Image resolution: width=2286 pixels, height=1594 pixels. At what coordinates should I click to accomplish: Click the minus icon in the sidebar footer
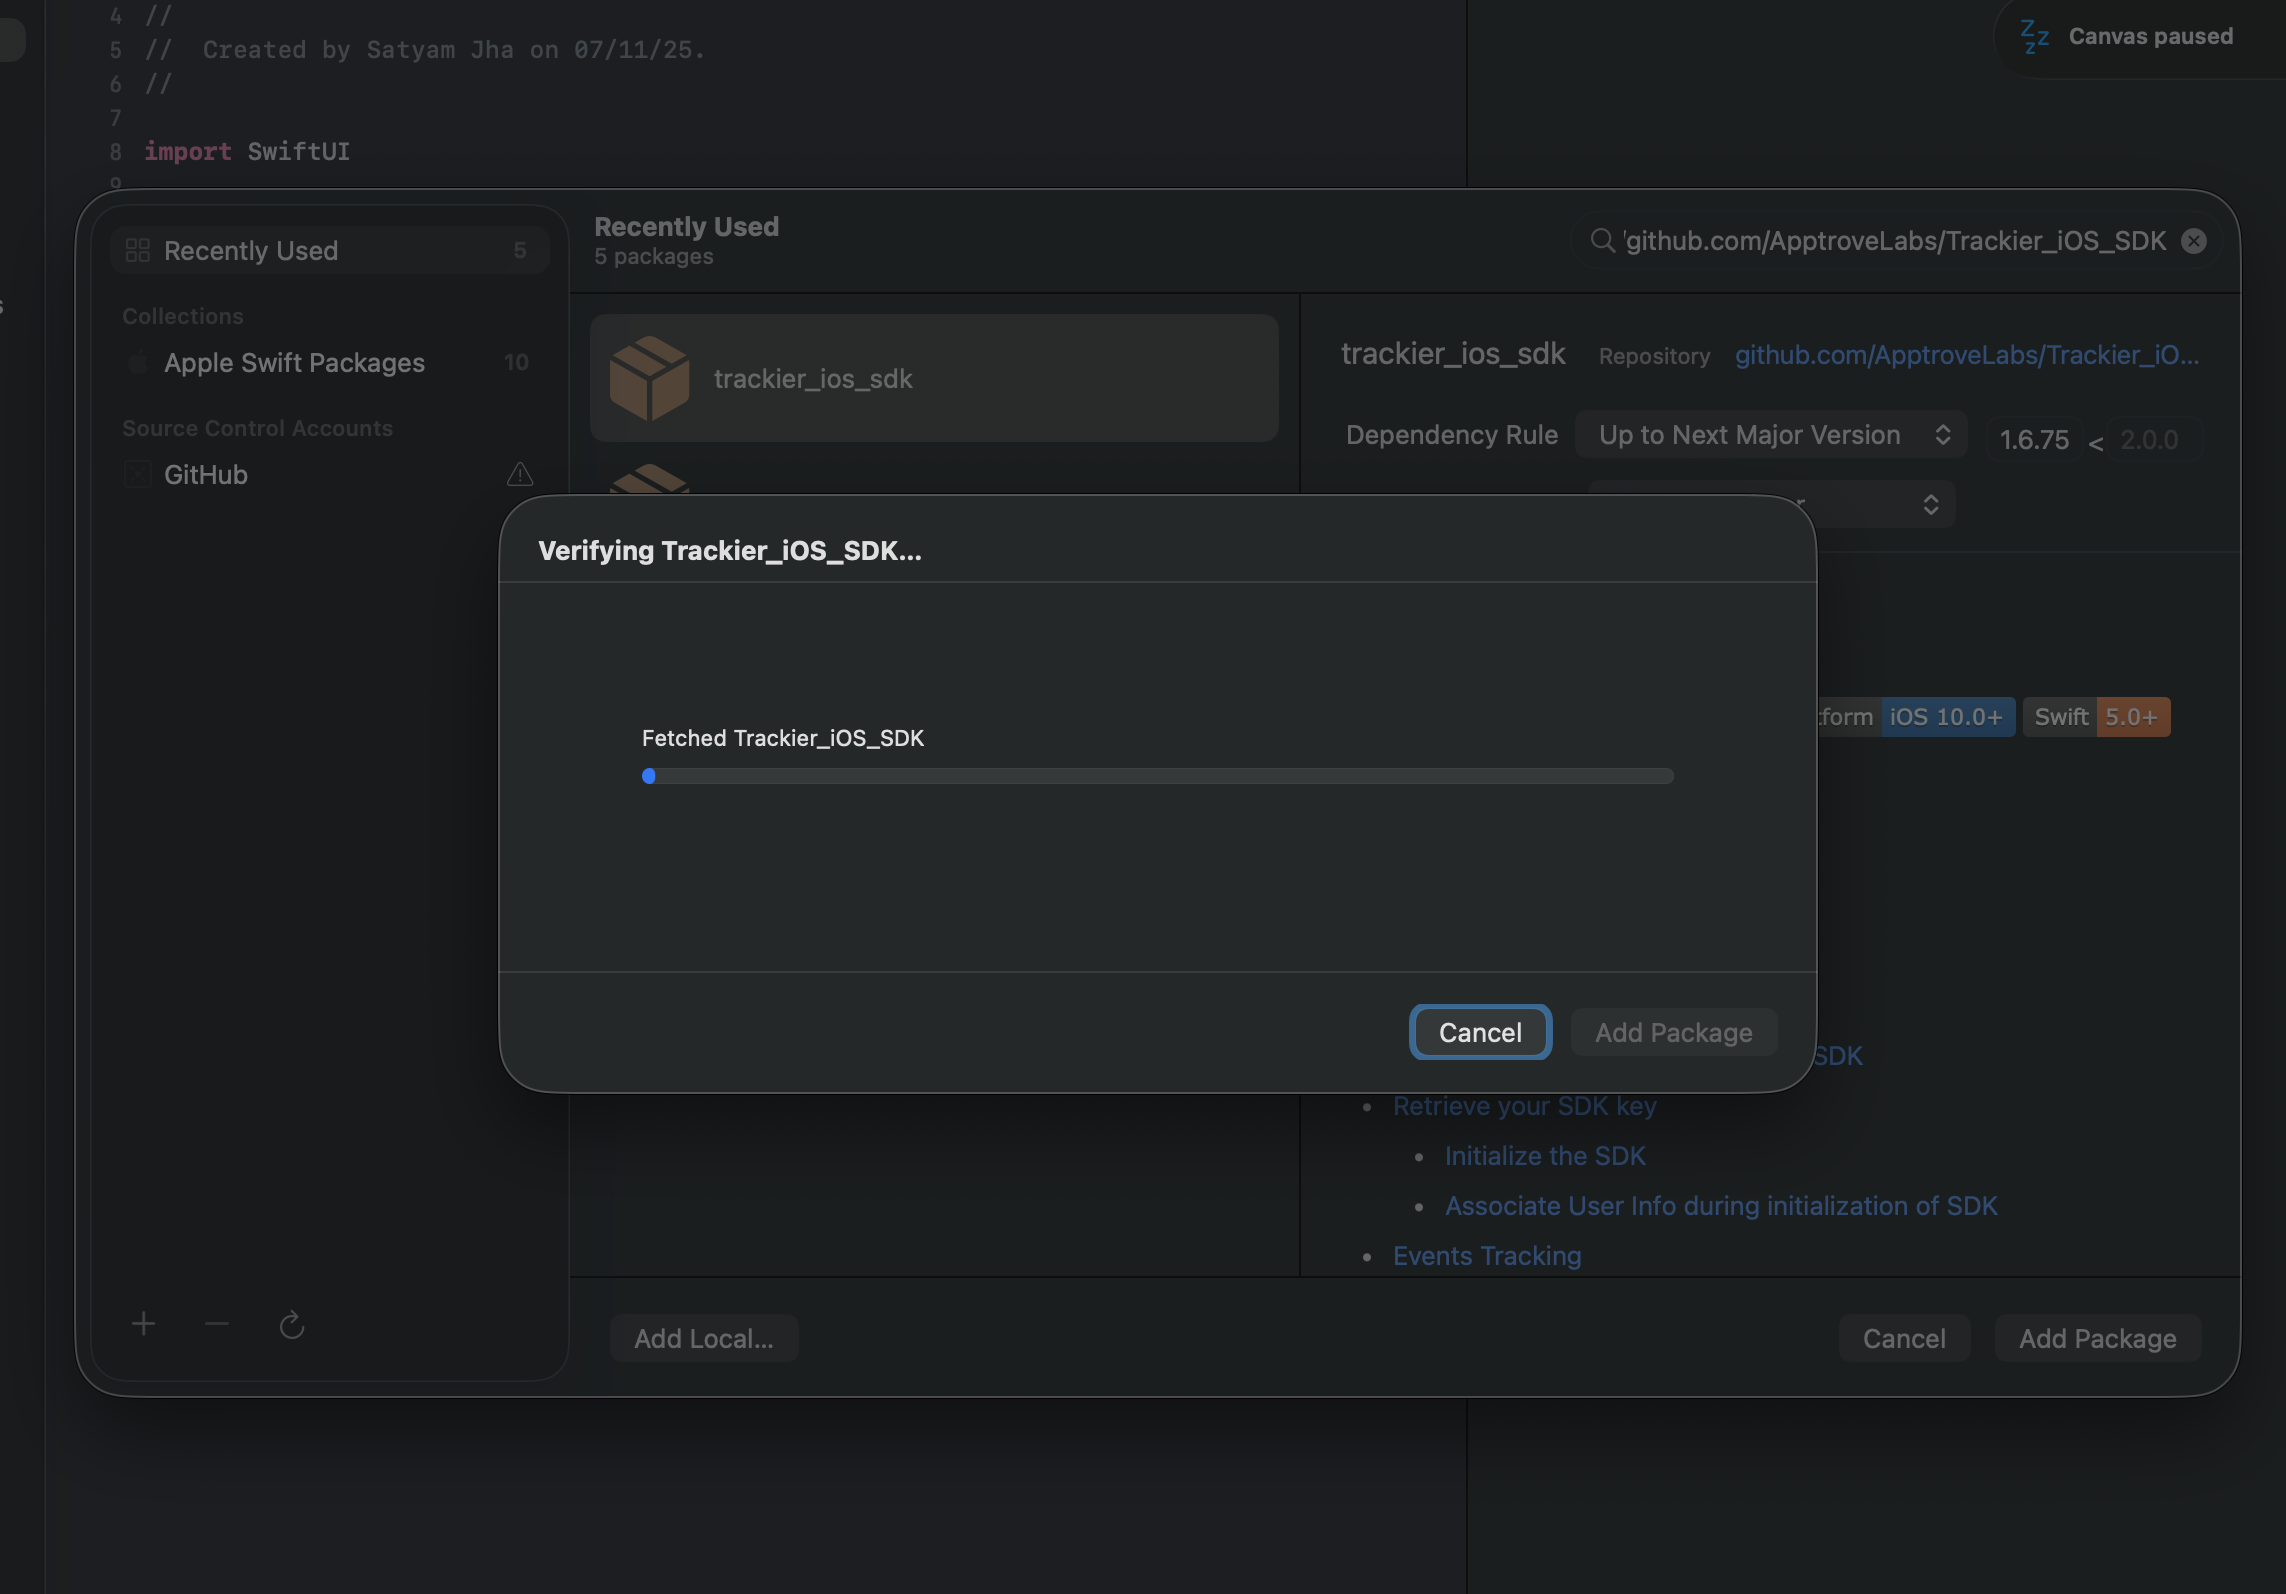pos(216,1324)
